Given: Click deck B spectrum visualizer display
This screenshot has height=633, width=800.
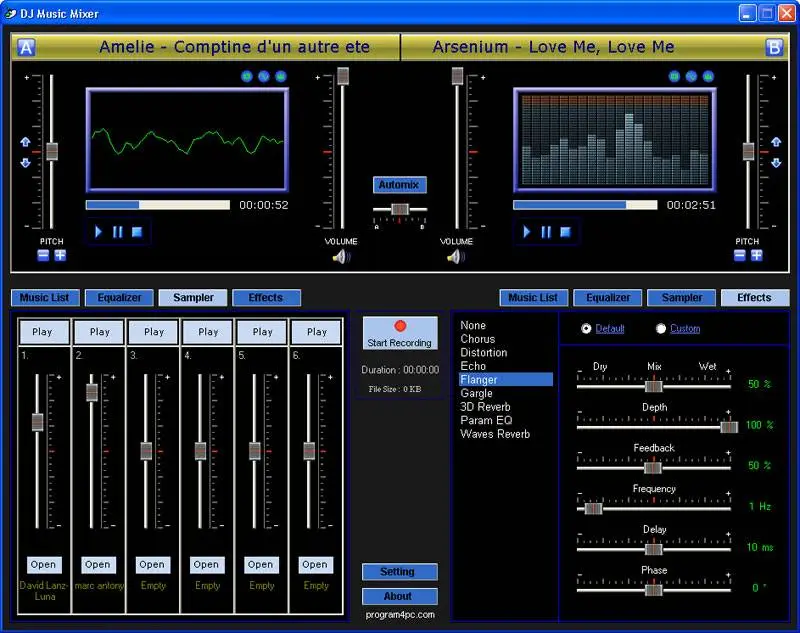Looking at the screenshot, I should 615,140.
